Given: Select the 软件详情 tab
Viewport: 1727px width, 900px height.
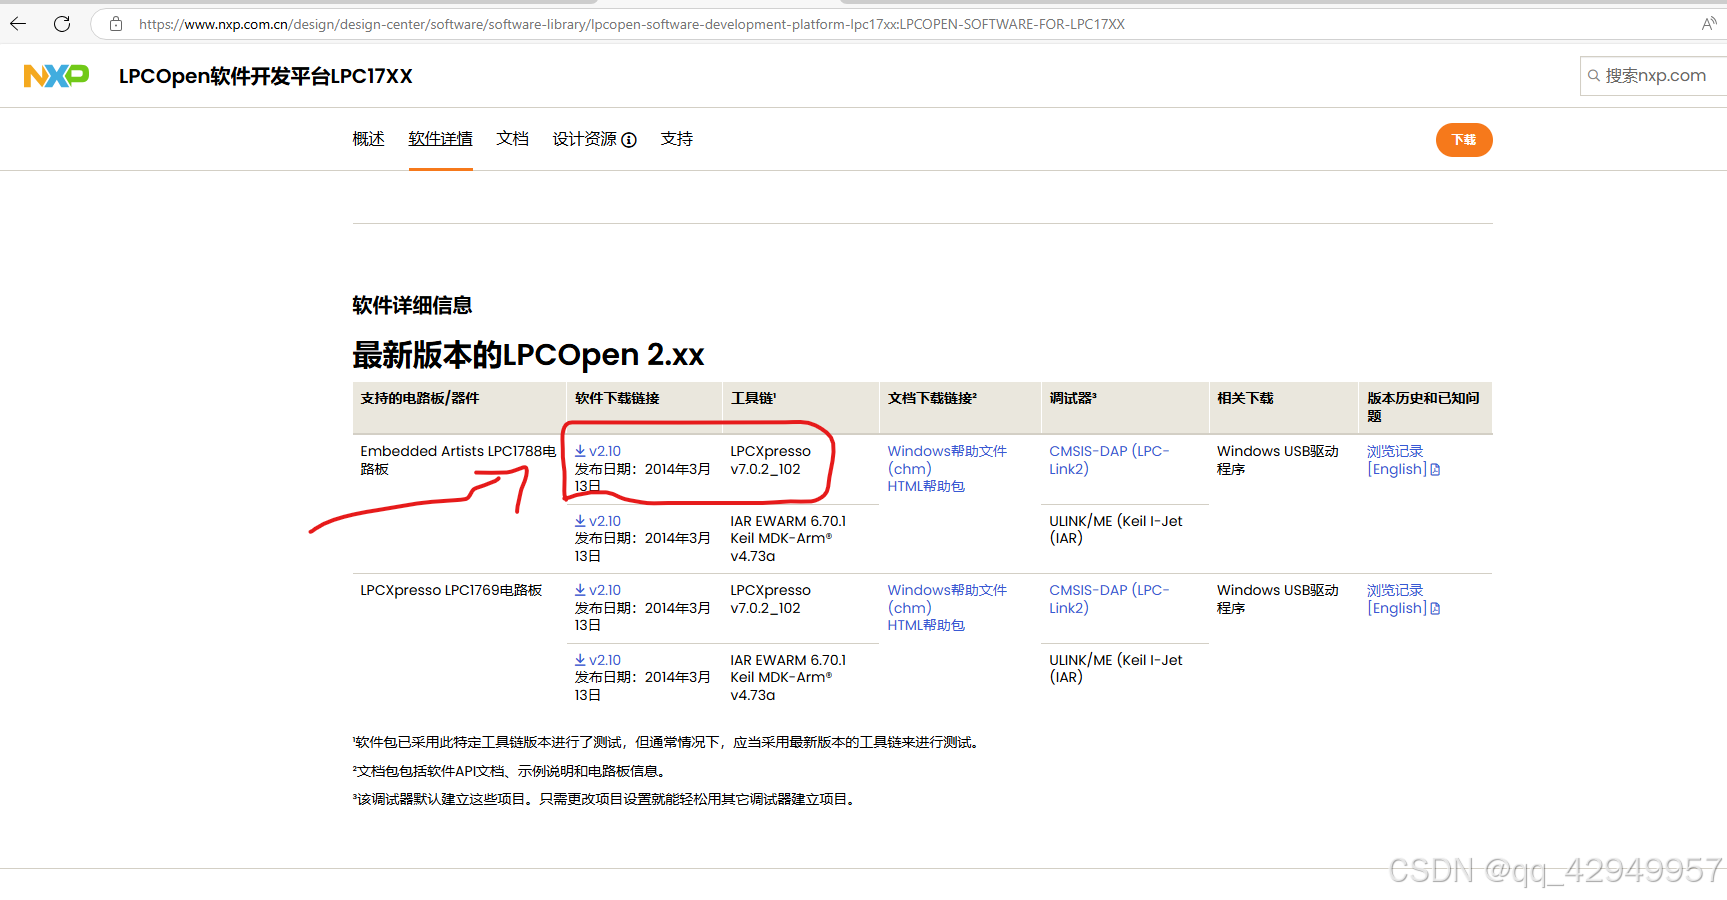Looking at the screenshot, I should tap(440, 139).
